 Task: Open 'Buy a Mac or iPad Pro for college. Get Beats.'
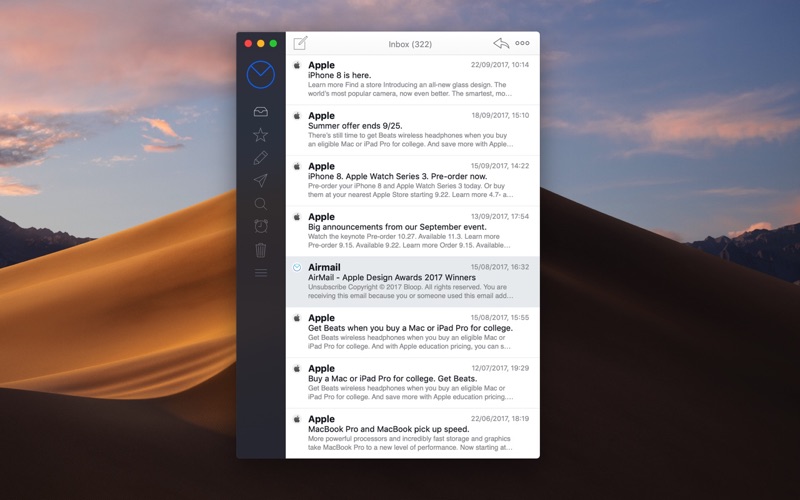pyautogui.click(x=413, y=383)
